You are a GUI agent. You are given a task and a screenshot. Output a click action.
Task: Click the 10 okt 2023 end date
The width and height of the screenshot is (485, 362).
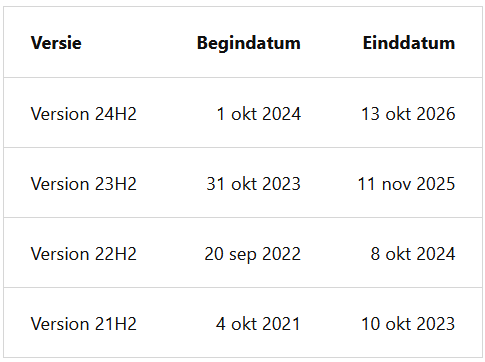[x=408, y=324]
